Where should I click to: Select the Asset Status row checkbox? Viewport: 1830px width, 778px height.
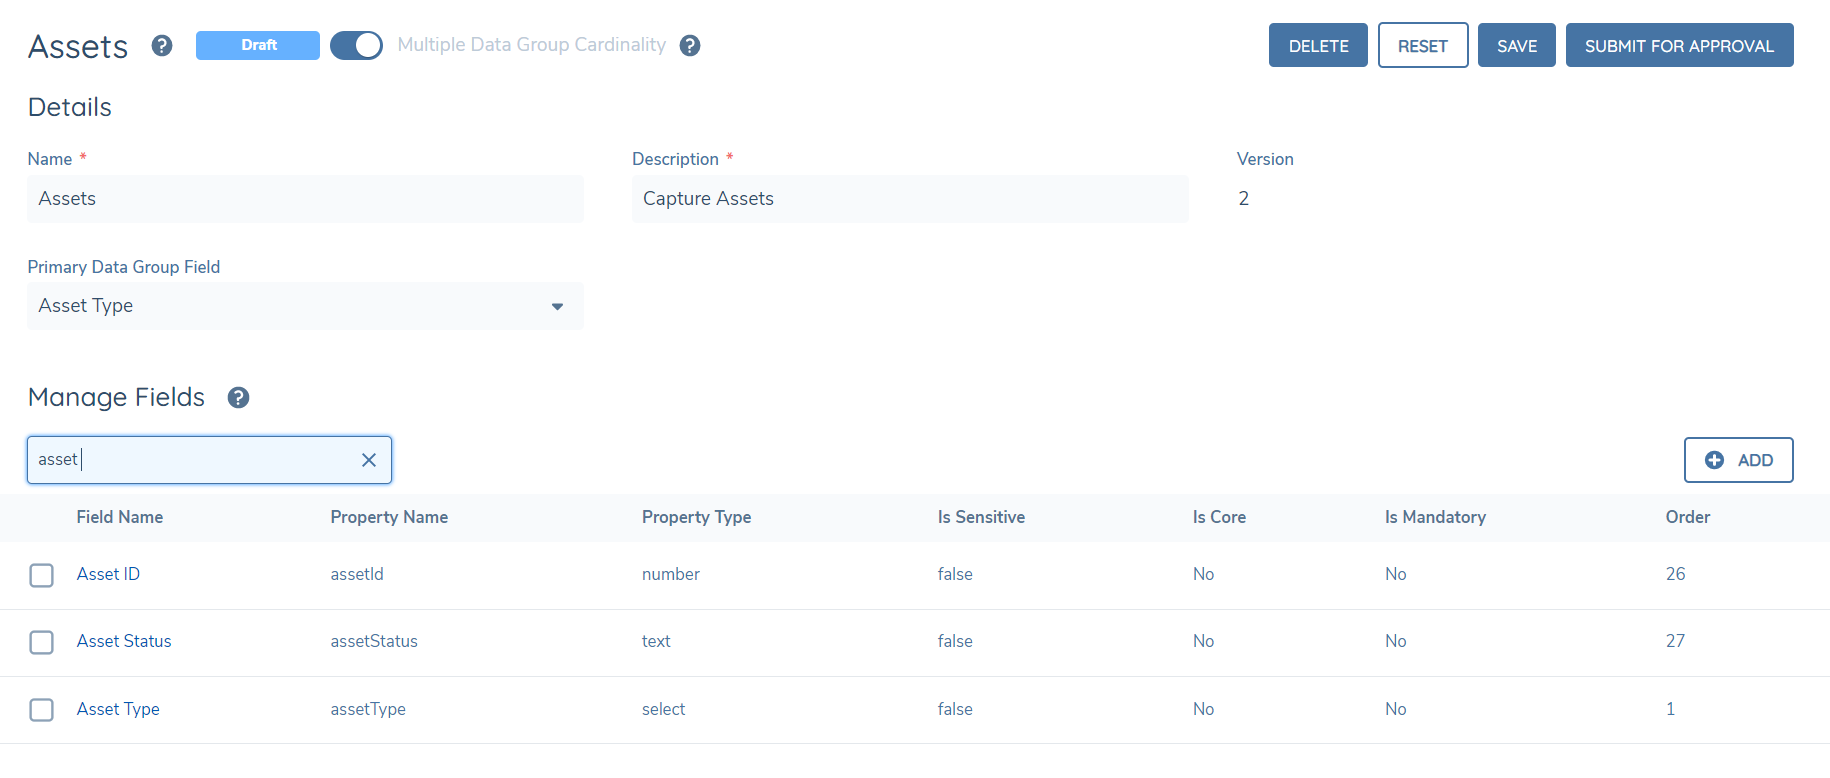[x=42, y=642]
